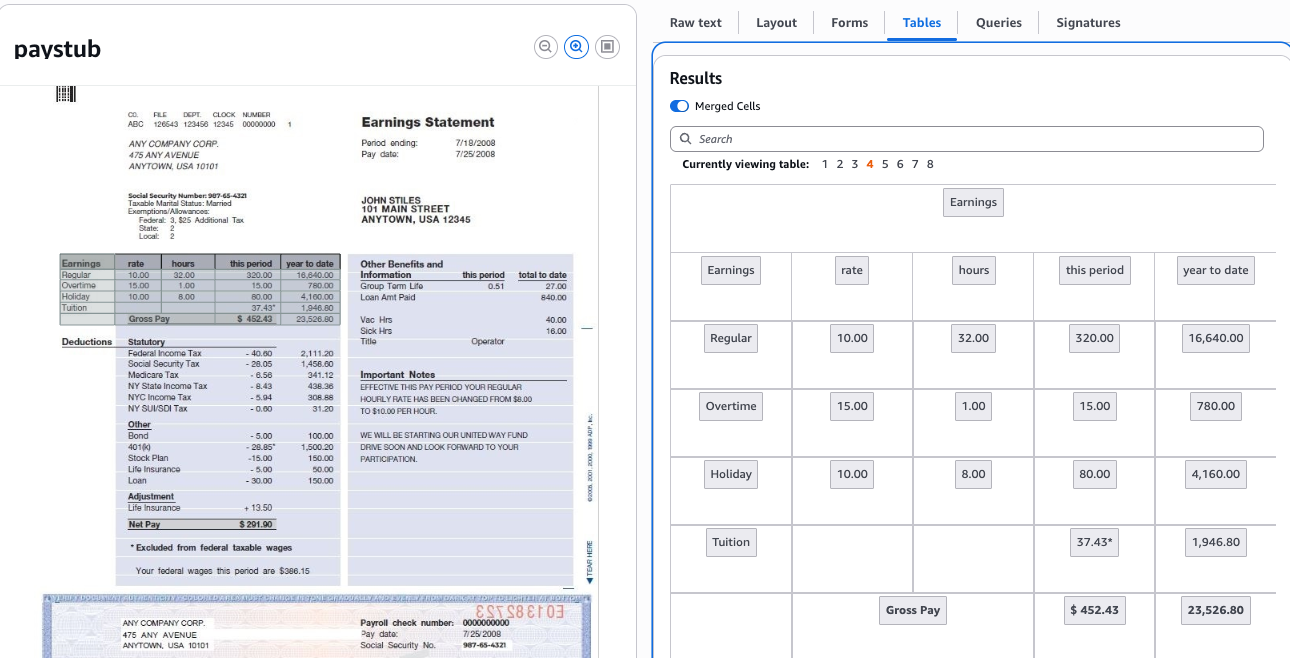This screenshot has width=1290, height=658.
Task: Show table number 8
Action: [930, 164]
